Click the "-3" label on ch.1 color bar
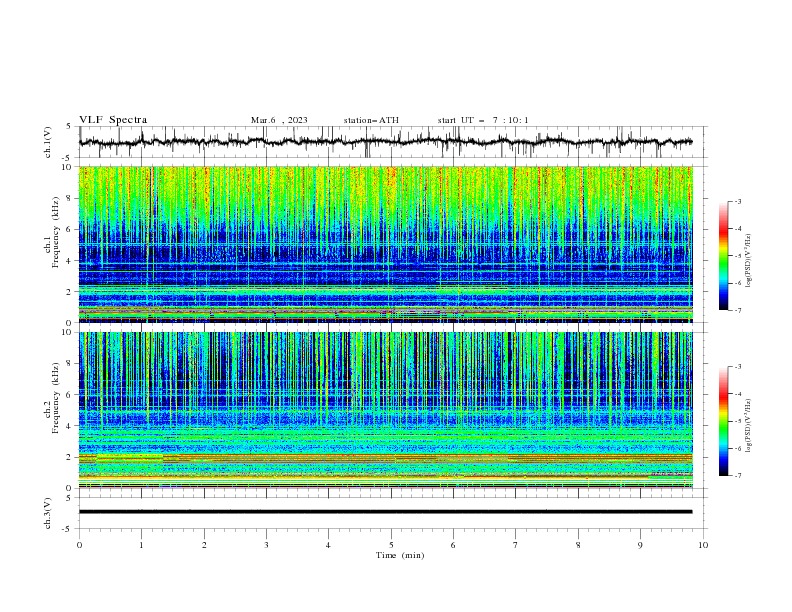This screenshot has height=612, width=792. (x=738, y=201)
